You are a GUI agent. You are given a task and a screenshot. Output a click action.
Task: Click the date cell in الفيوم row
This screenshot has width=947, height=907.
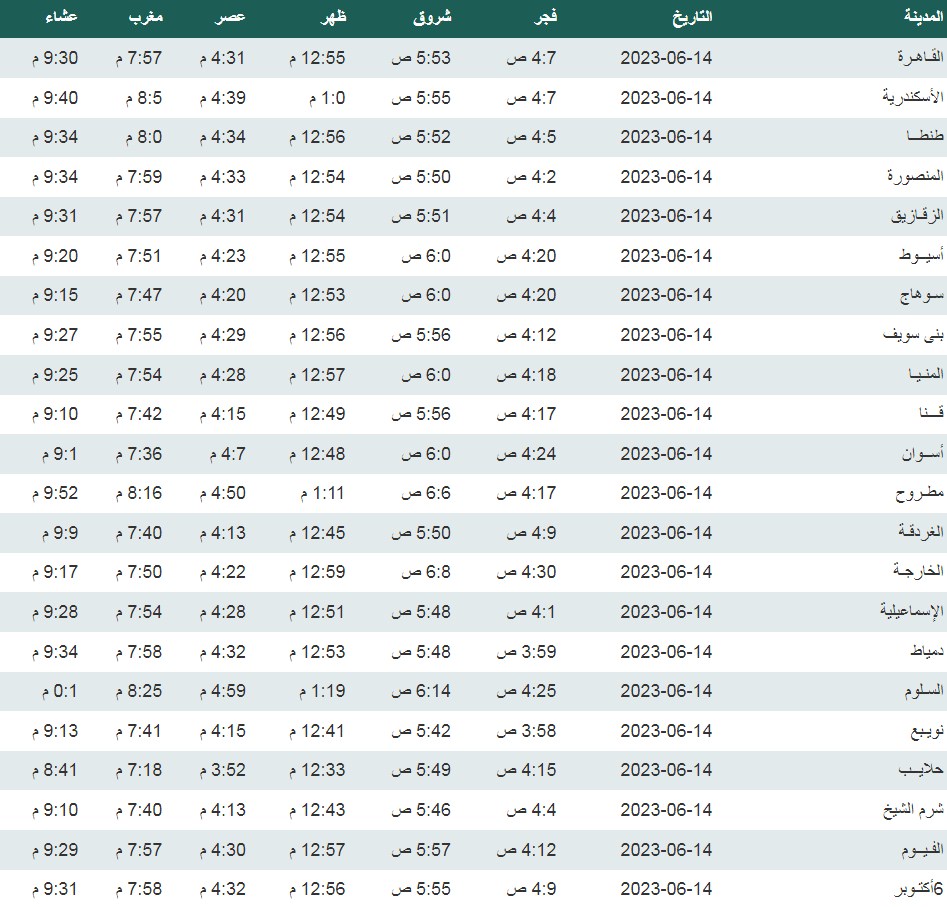[x=666, y=850]
